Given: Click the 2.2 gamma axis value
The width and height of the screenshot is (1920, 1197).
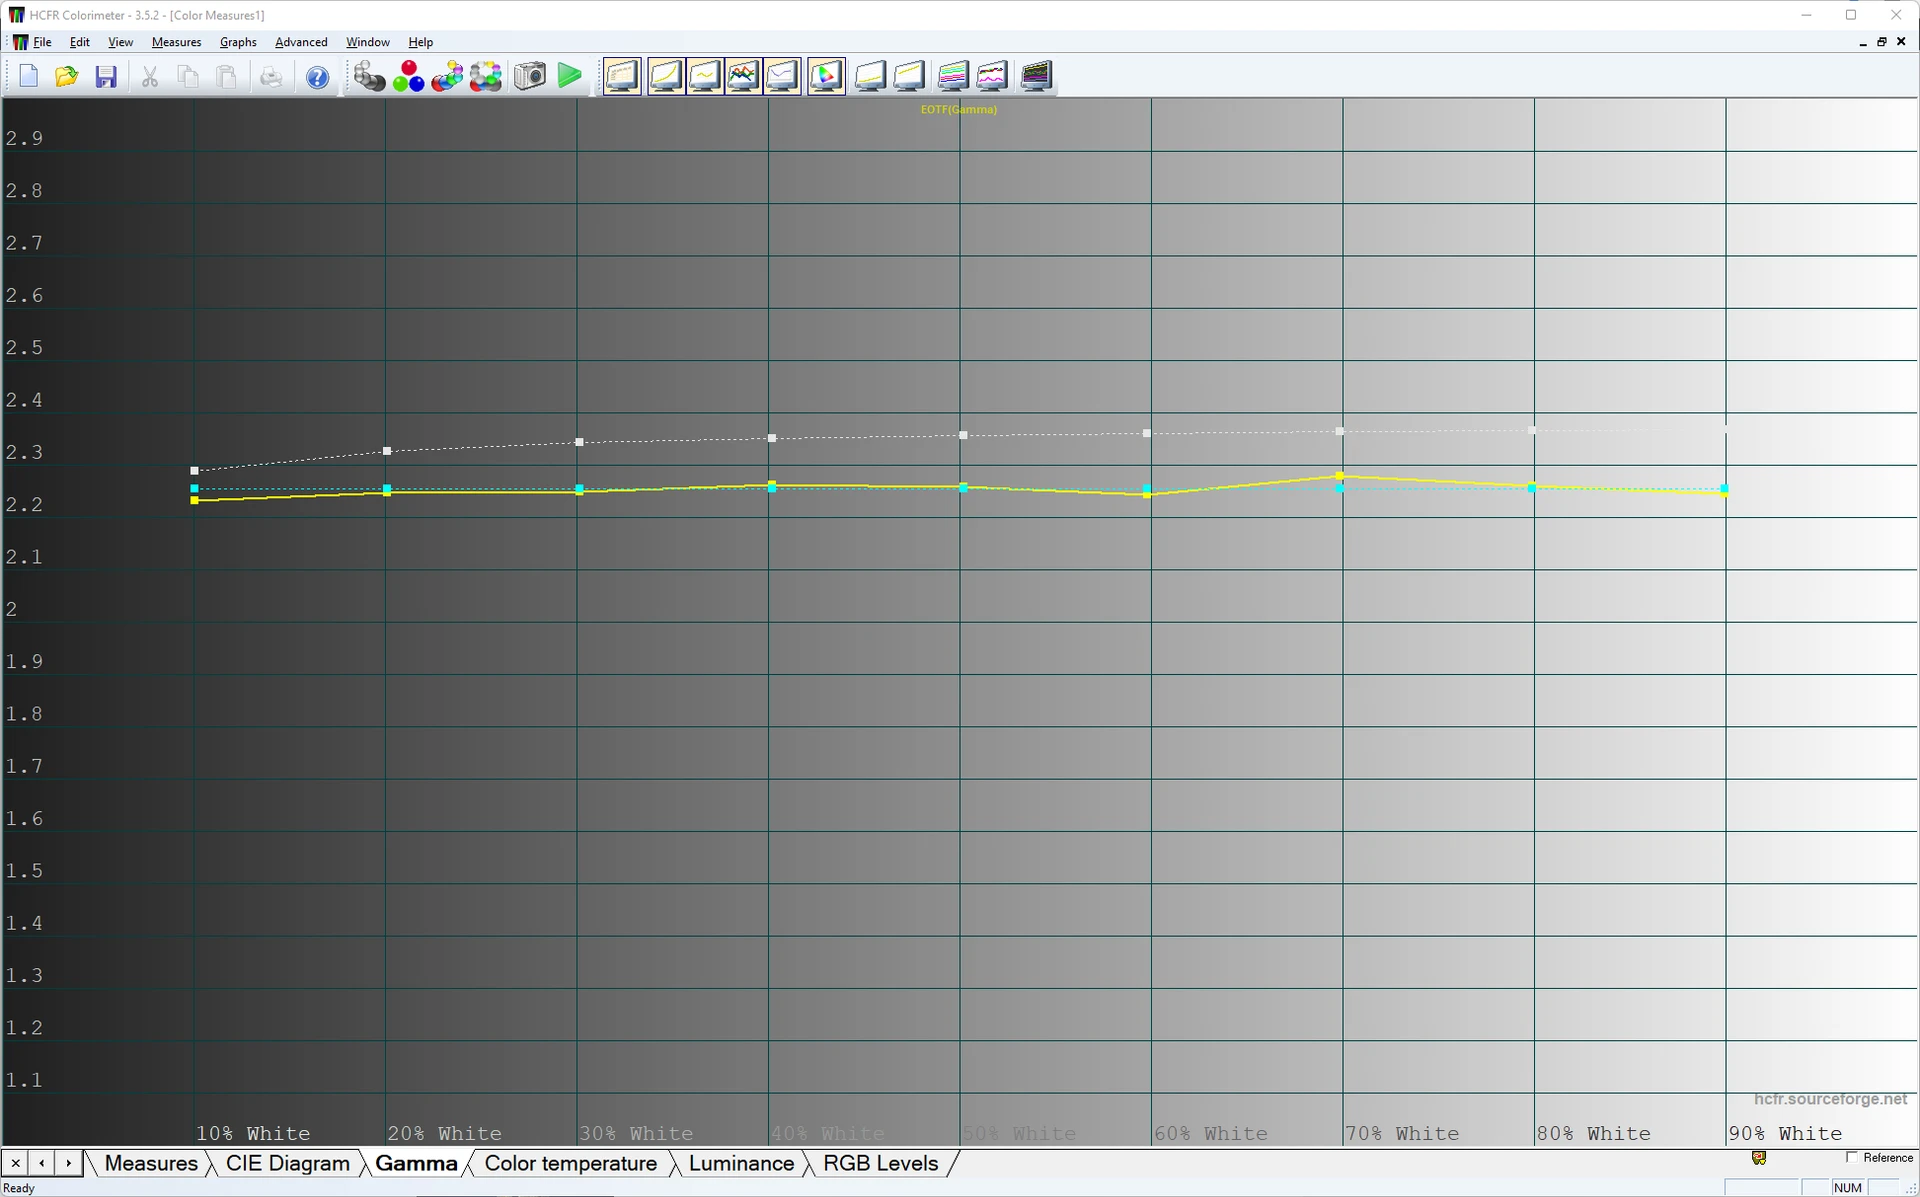Looking at the screenshot, I should 24,505.
